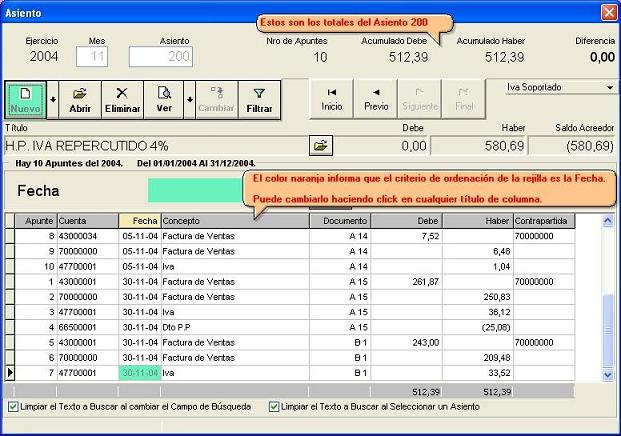Click Debe value 243,00

[x=407, y=343]
